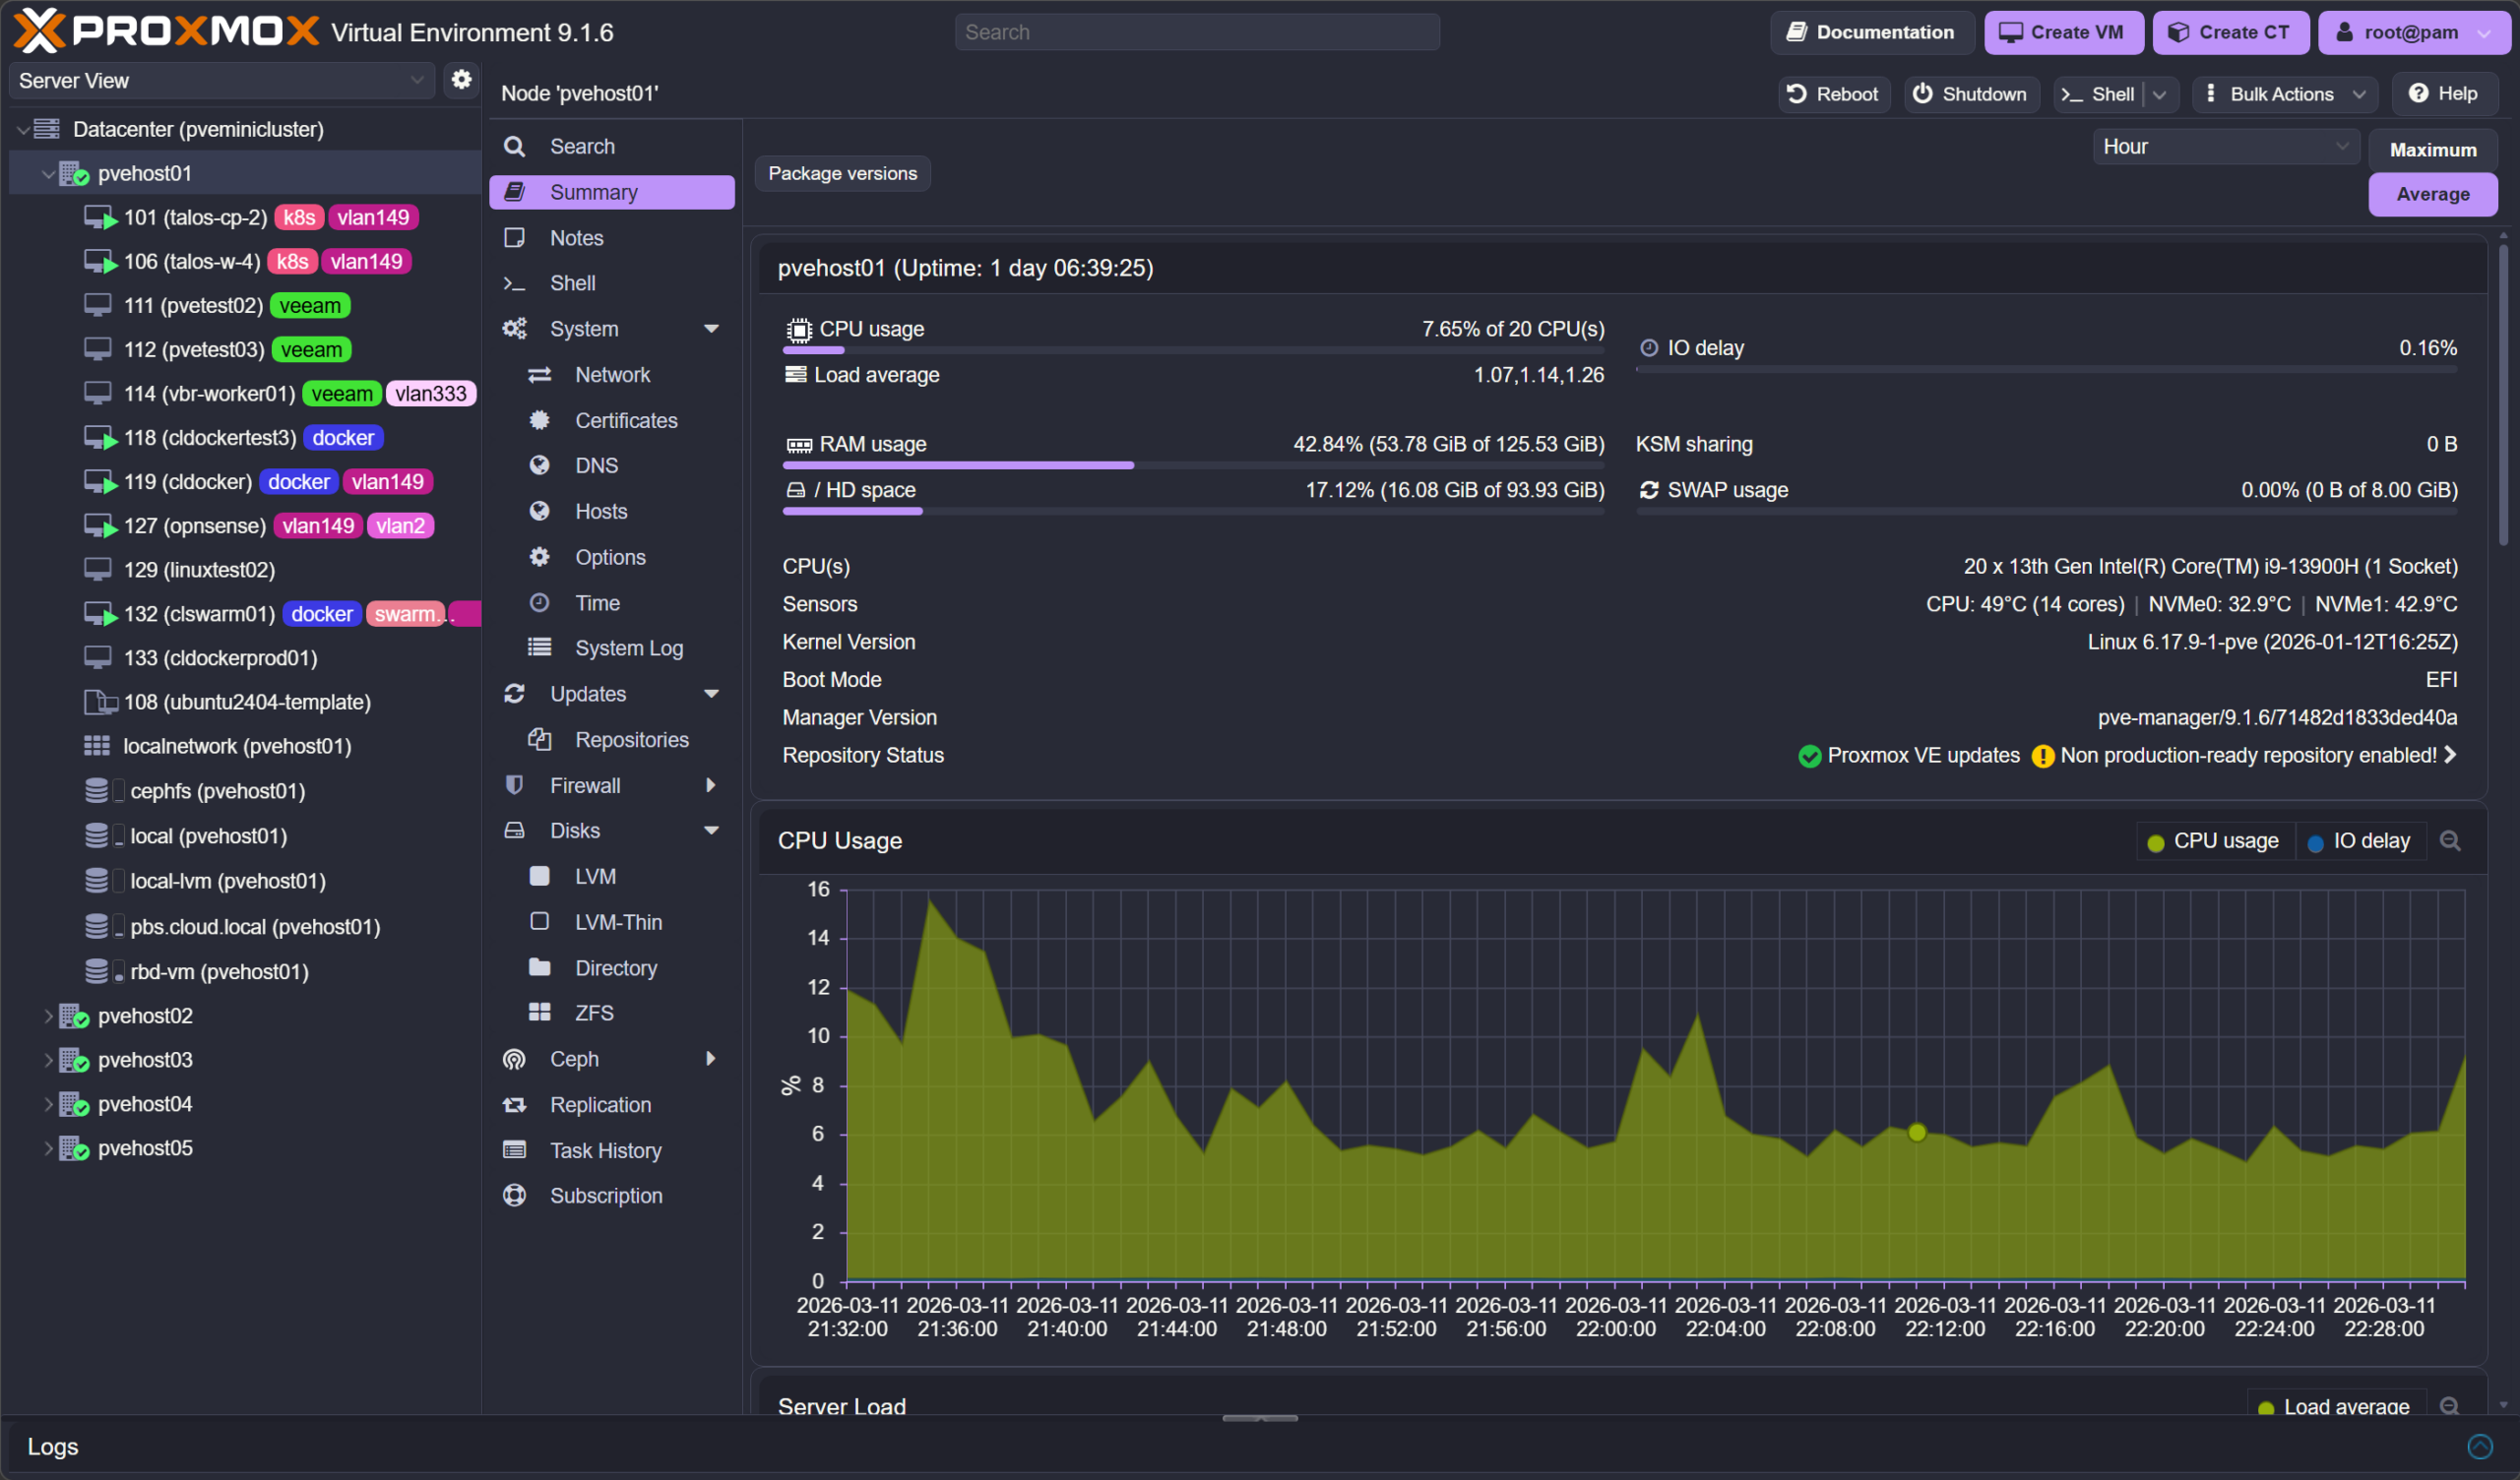Click the pbs.cloud.local storage icon

coord(97,927)
